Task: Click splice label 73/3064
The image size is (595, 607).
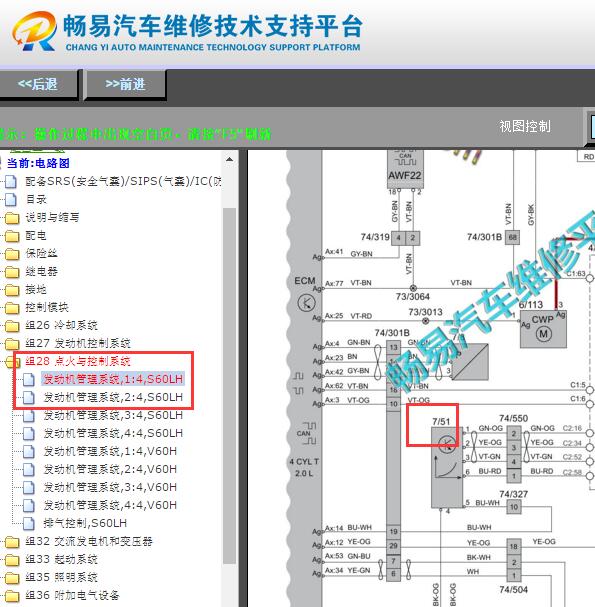Action: (413, 297)
